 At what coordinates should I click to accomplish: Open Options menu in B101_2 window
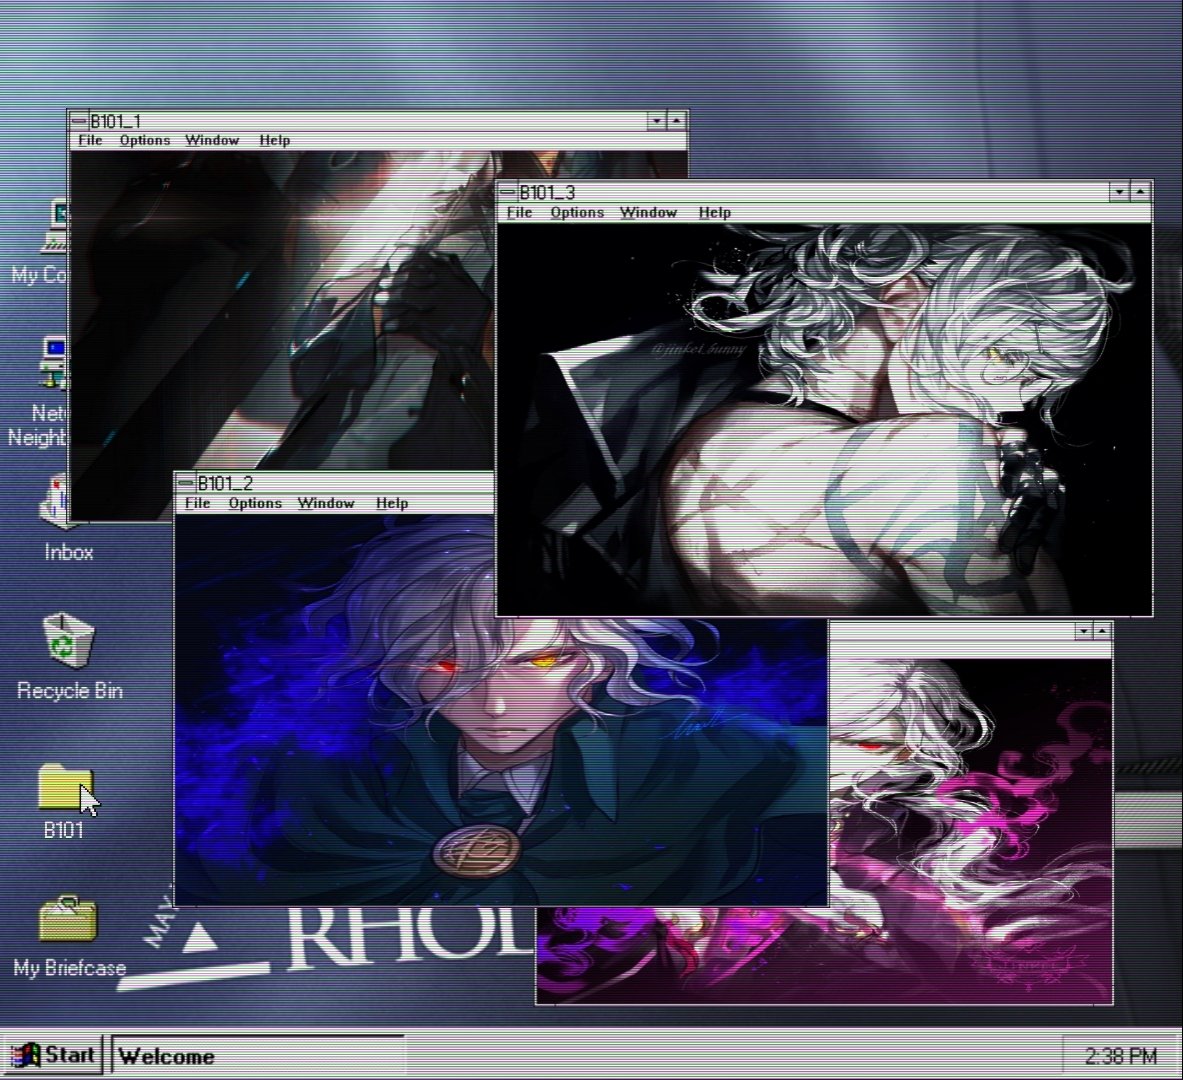[x=255, y=503]
